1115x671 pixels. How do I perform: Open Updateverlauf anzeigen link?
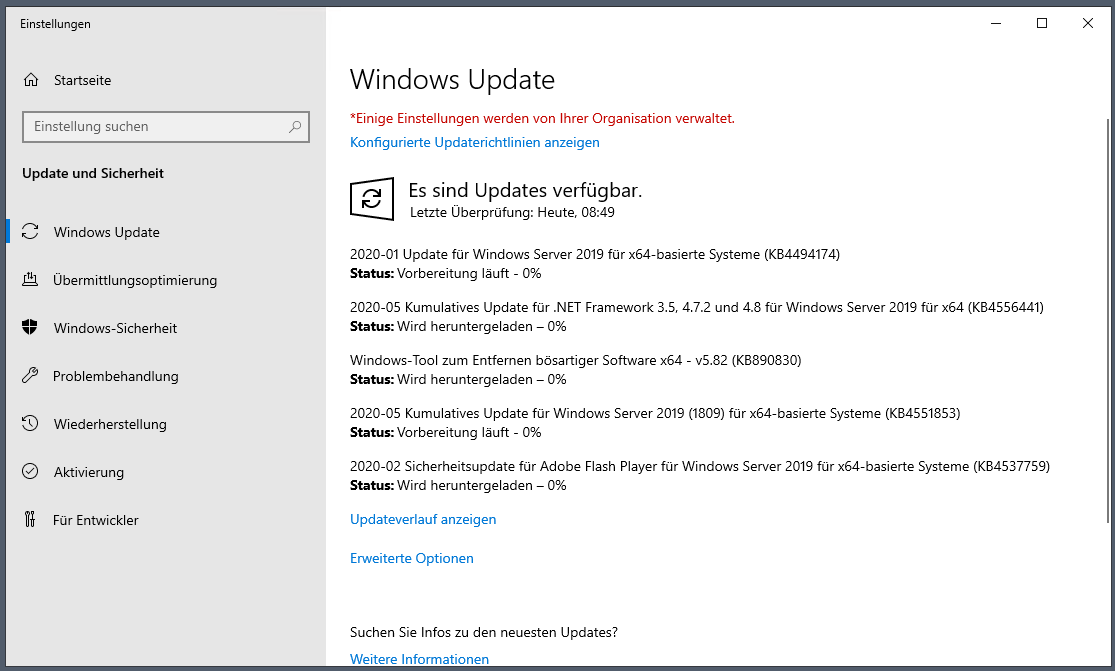pyautogui.click(x=423, y=519)
